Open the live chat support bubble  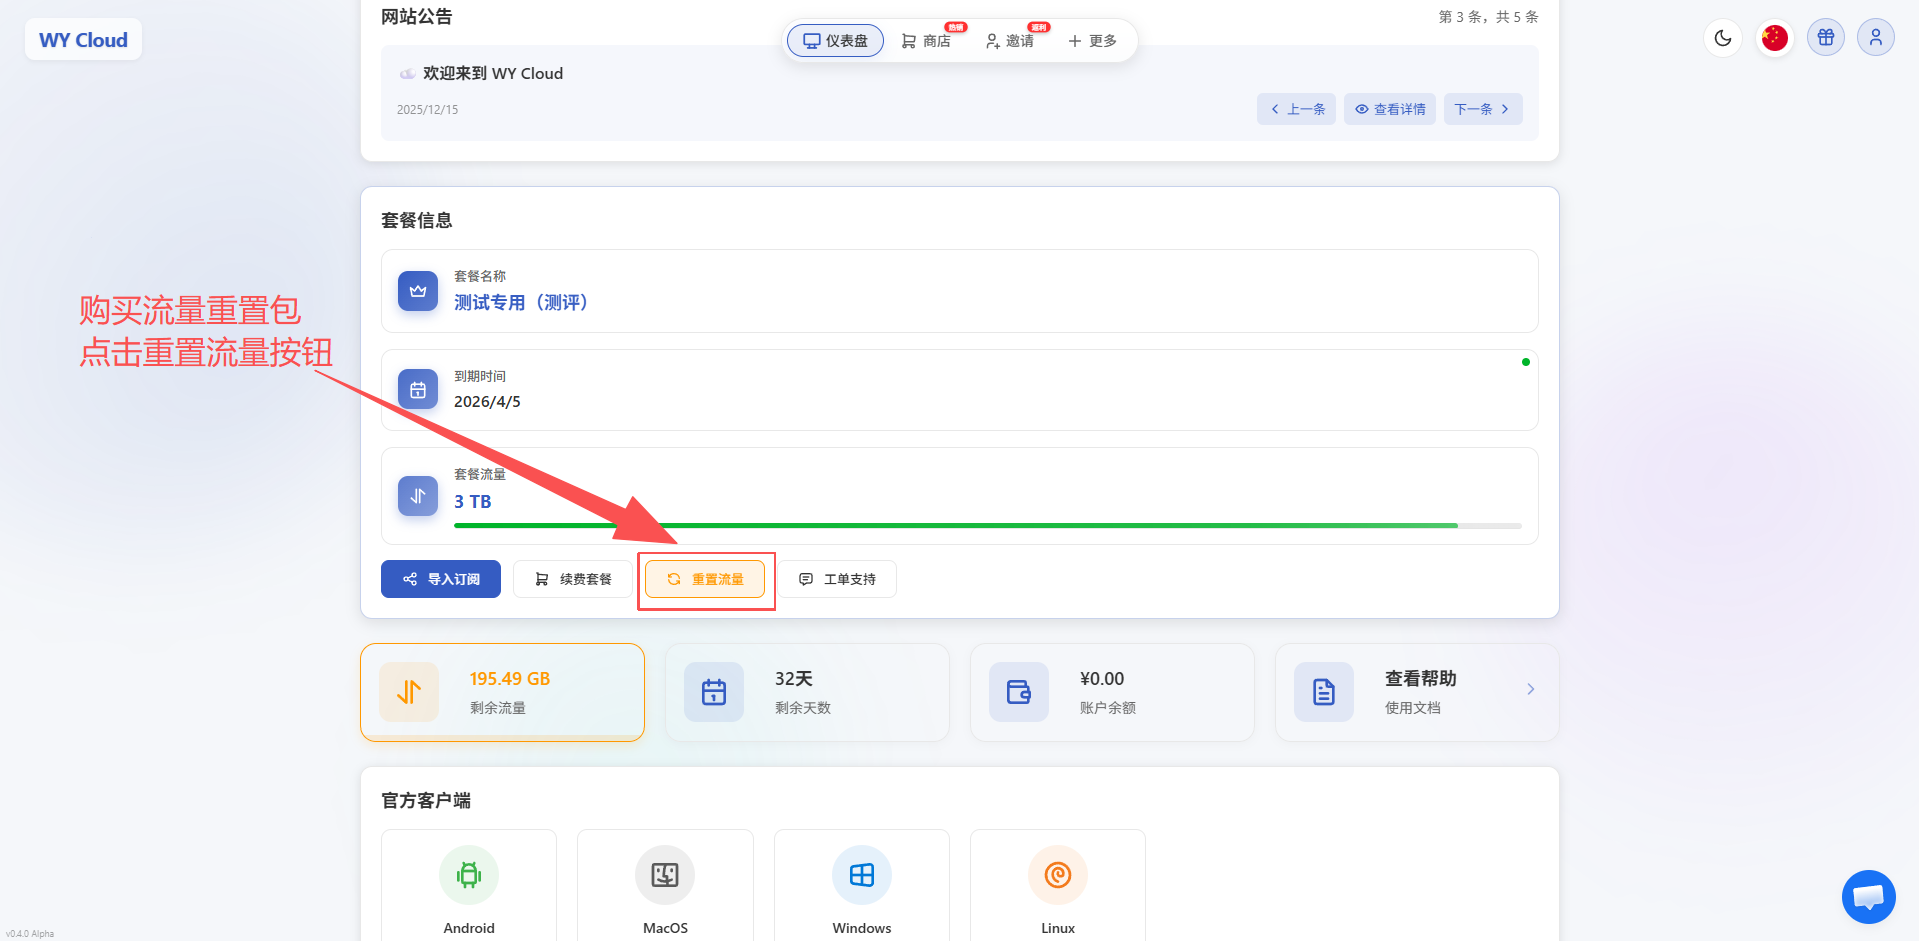pyautogui.click(x=1868, y=897)
